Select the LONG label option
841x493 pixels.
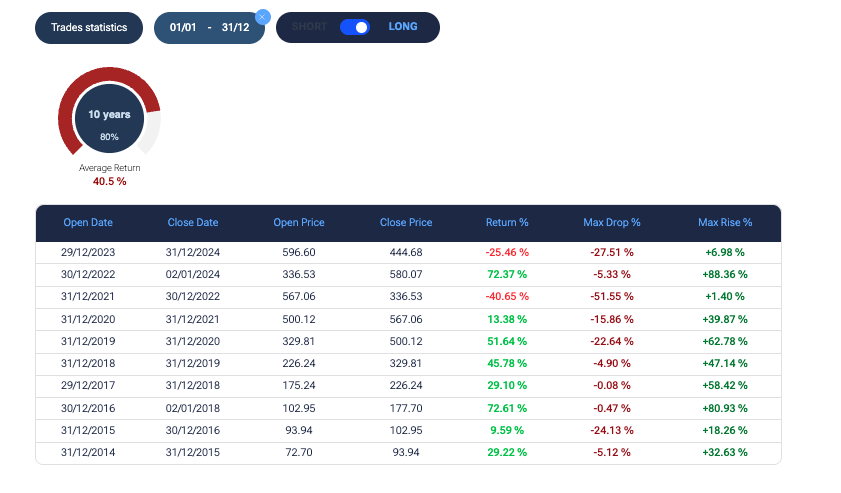pos(403,27)
